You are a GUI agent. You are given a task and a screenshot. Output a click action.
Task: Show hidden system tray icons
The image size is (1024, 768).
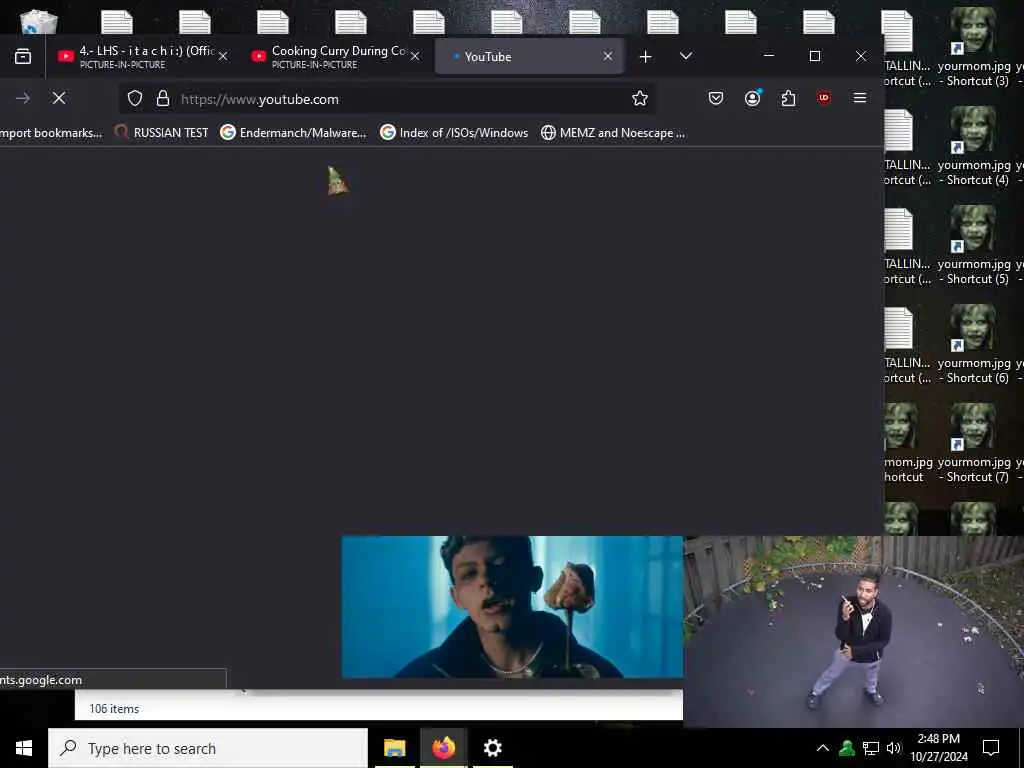823,748
